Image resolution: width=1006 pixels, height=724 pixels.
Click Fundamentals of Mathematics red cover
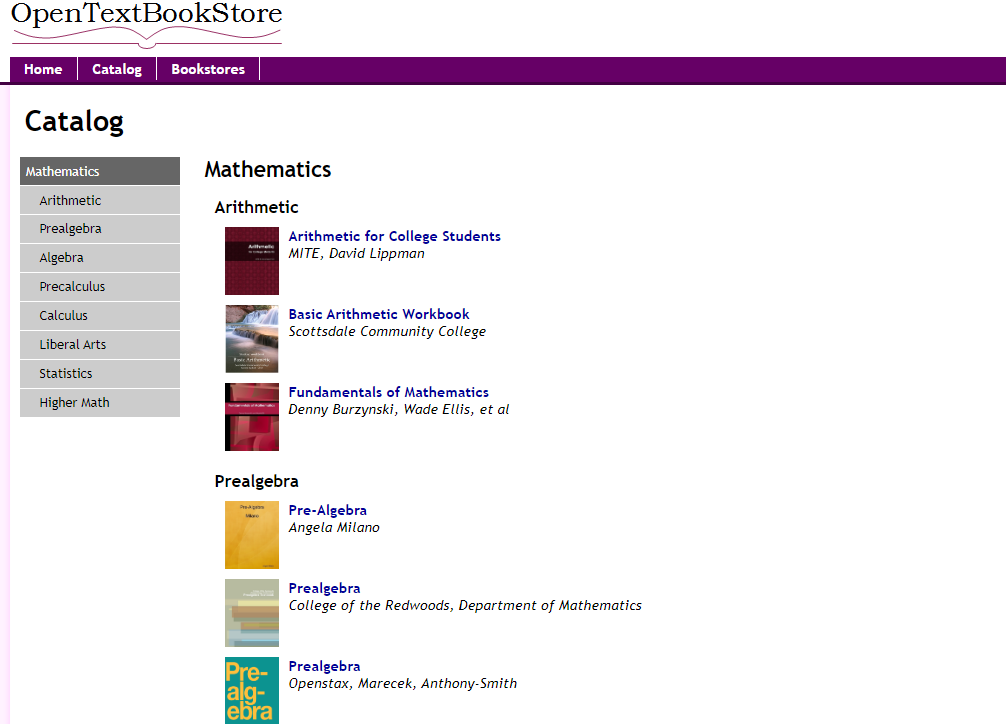pos(252,417)
